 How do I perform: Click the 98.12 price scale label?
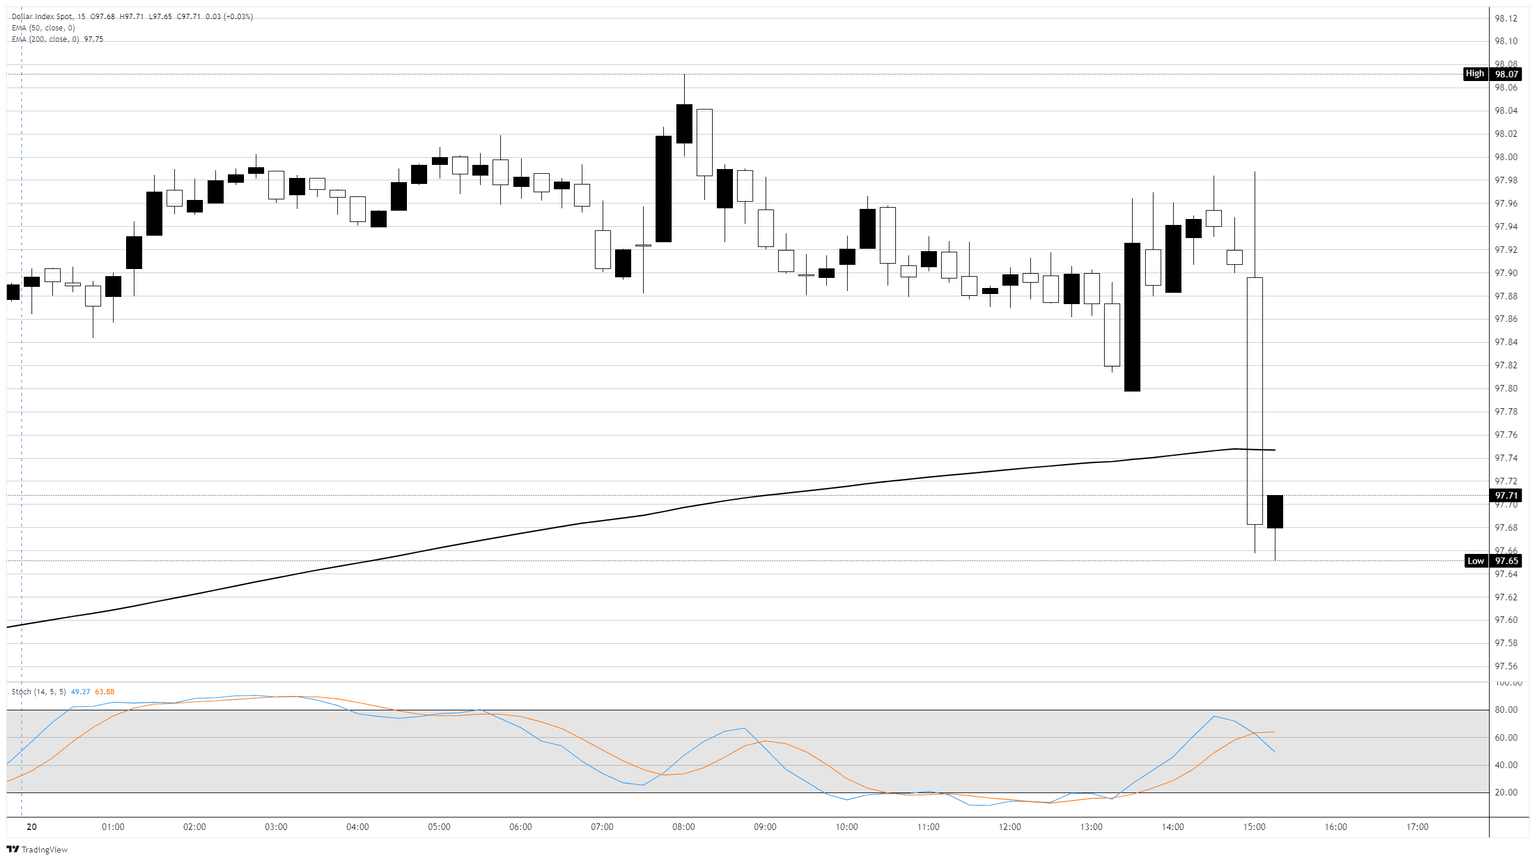coord(1506,18)
